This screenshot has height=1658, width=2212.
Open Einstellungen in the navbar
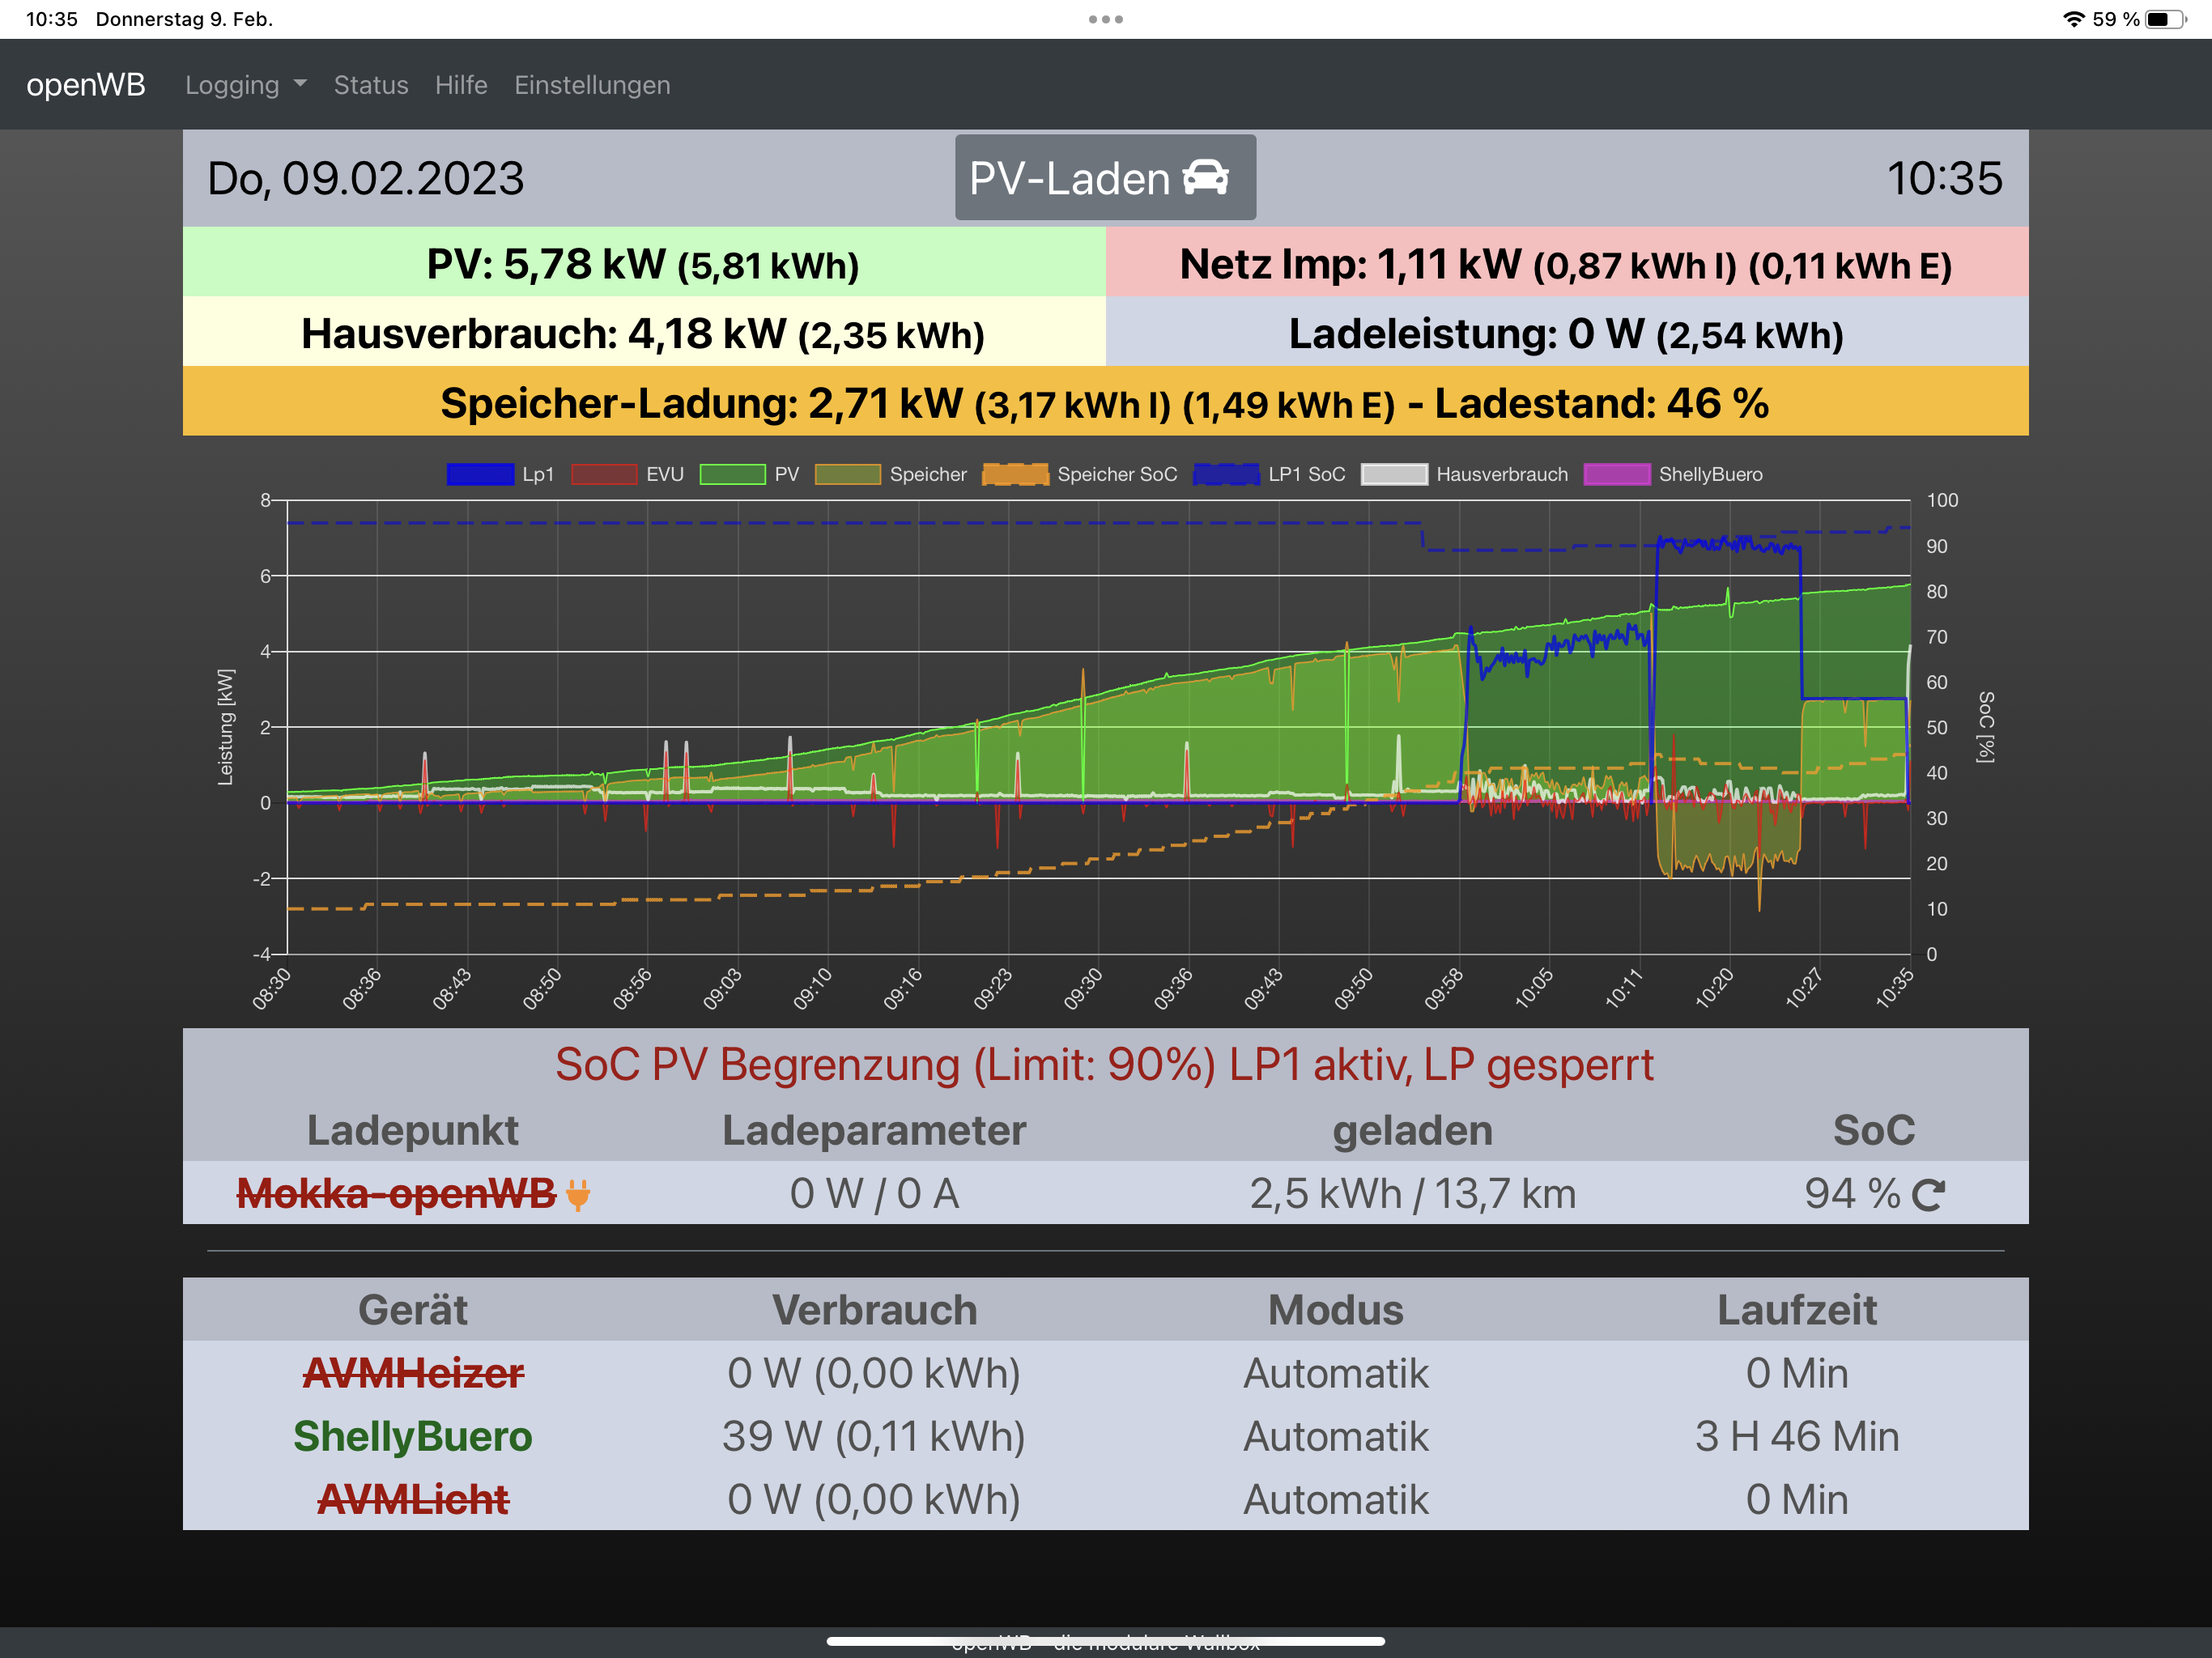click(x=592, y=85)
